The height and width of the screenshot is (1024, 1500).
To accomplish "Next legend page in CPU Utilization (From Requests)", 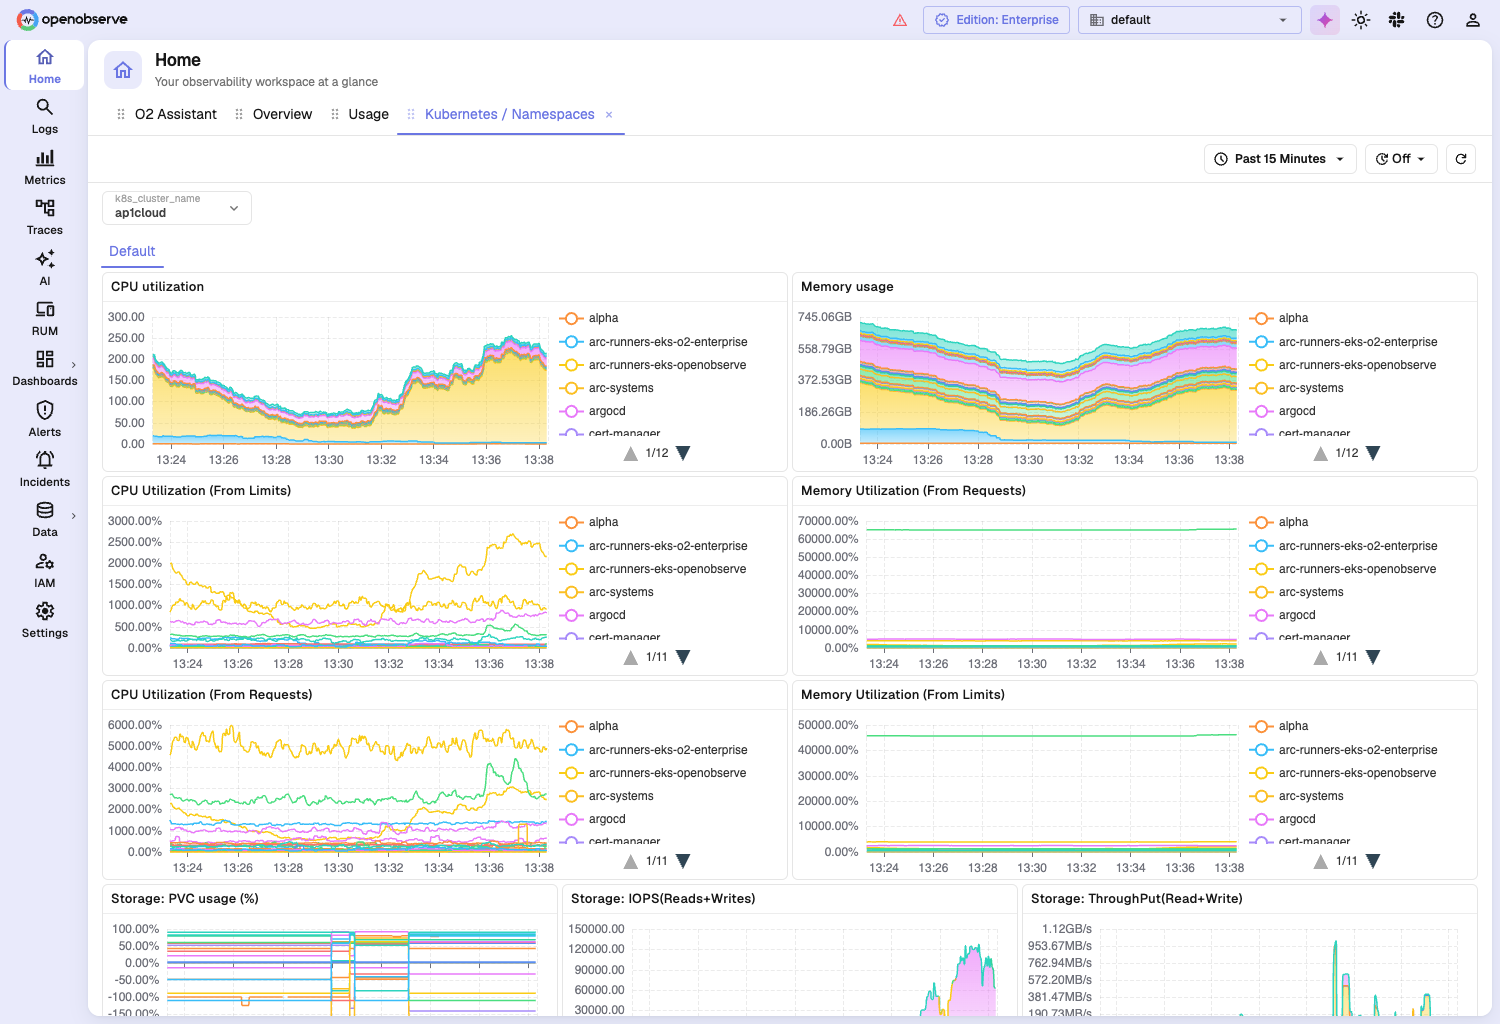I will (683, 862).
